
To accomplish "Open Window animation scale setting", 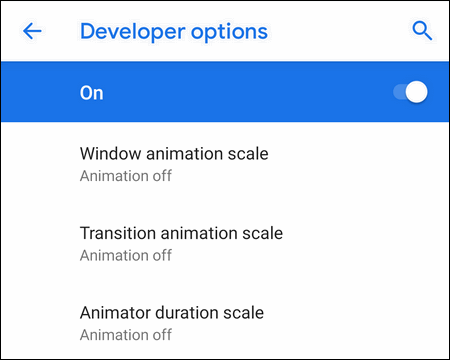I will pos(225,164).
